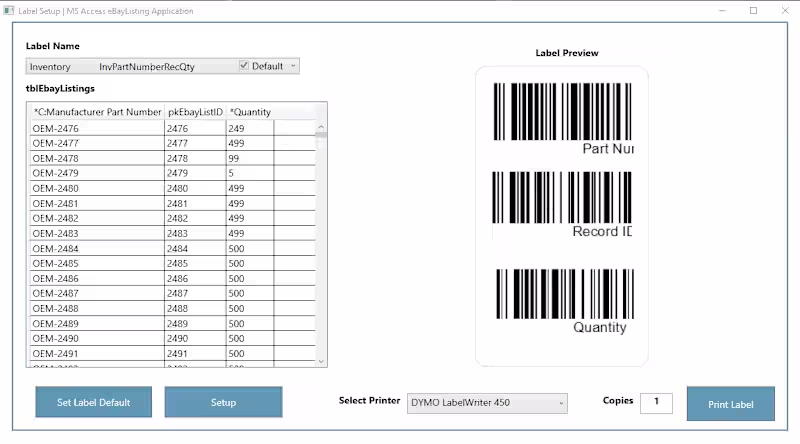The image size is (800, 444).
Task: Select the OEM-2487 cell
Action: coord(97,293)
